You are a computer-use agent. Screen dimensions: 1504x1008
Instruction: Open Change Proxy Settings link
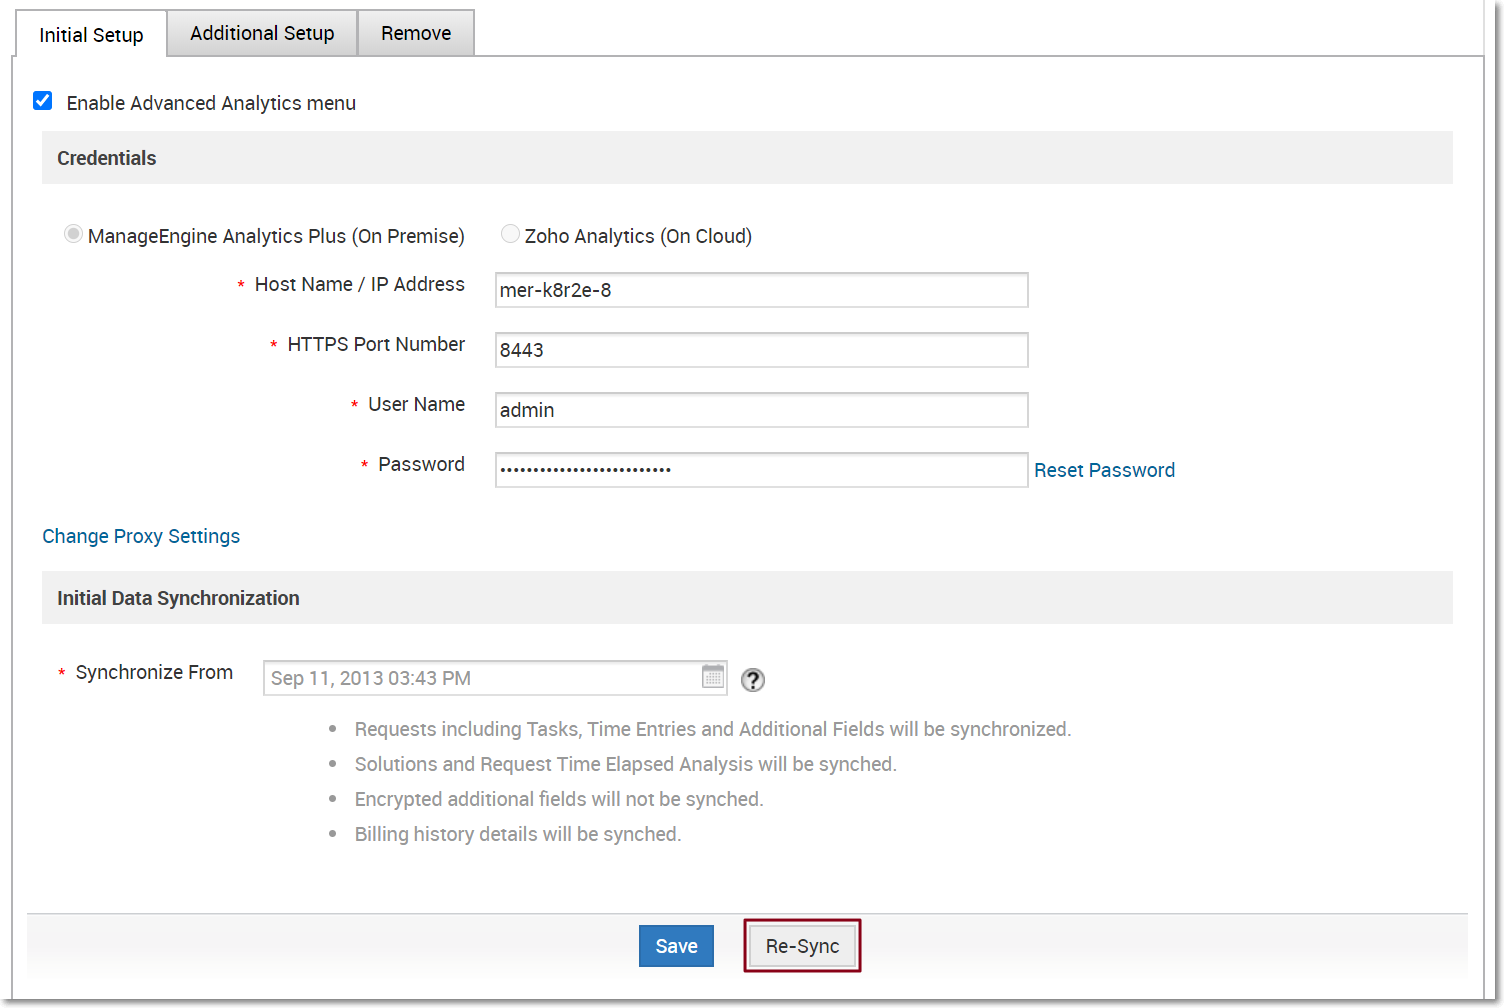141,536
